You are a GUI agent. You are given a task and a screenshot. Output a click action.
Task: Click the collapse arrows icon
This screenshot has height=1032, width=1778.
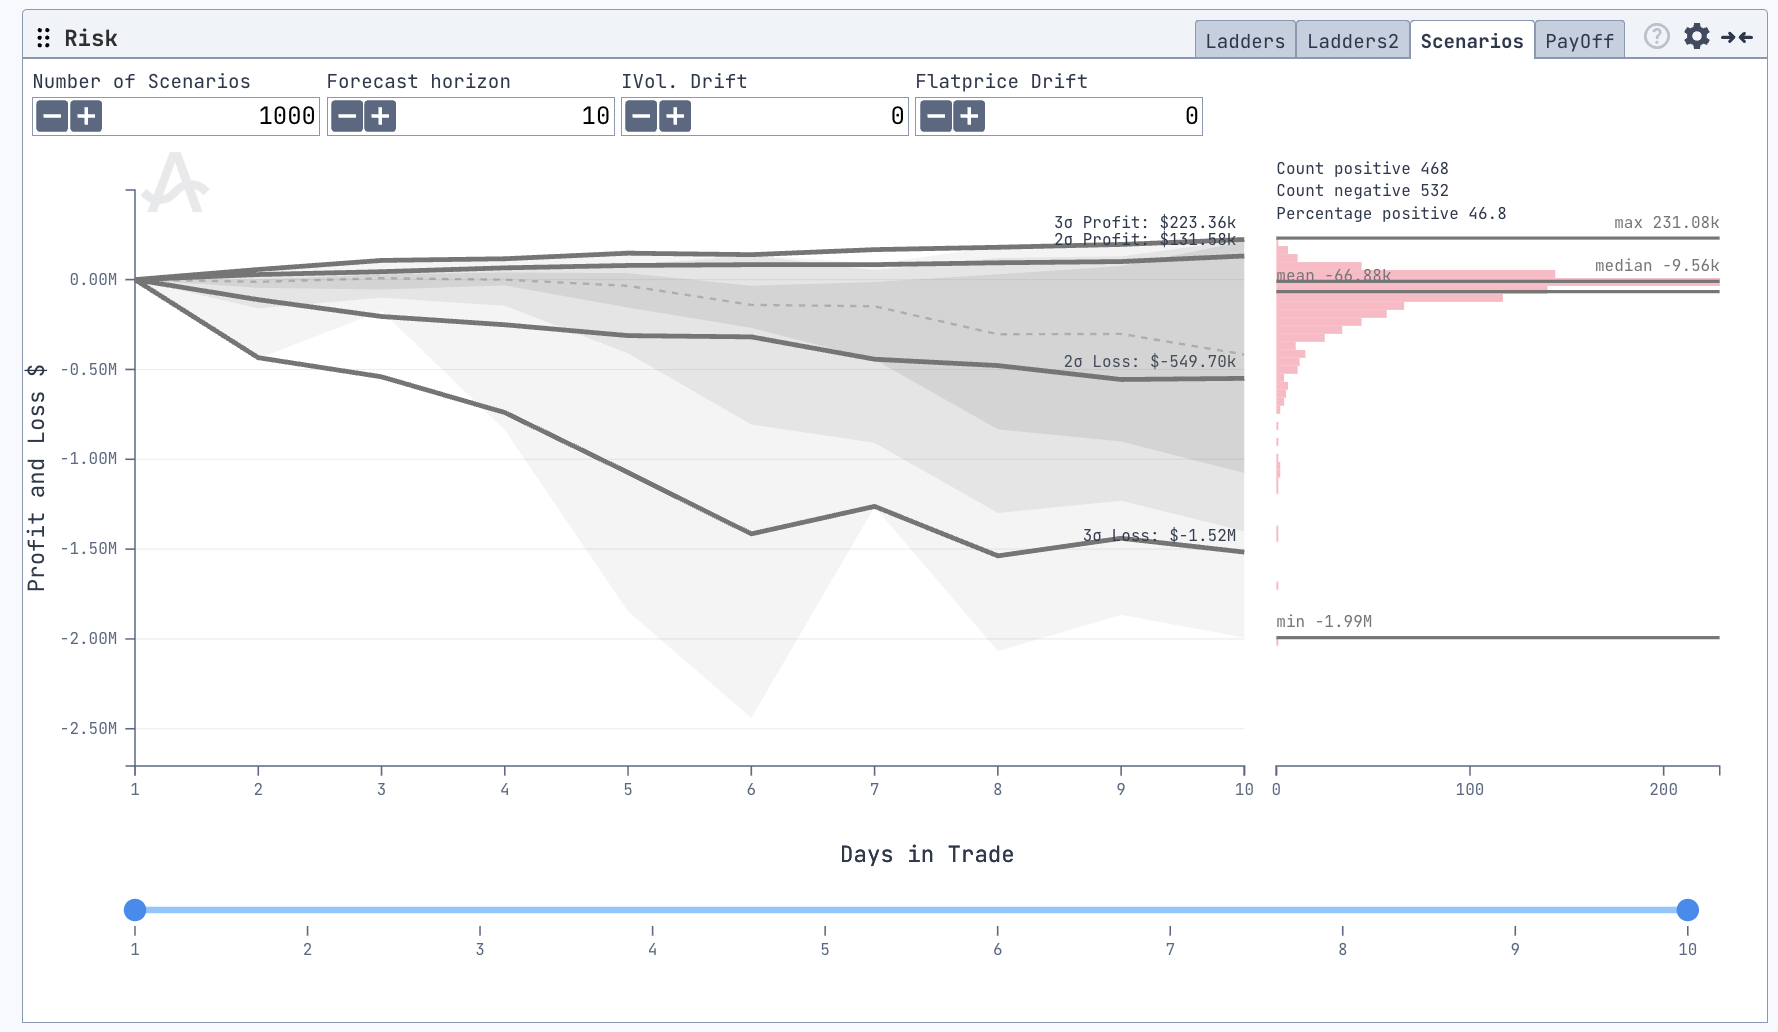coord(1737,37)
